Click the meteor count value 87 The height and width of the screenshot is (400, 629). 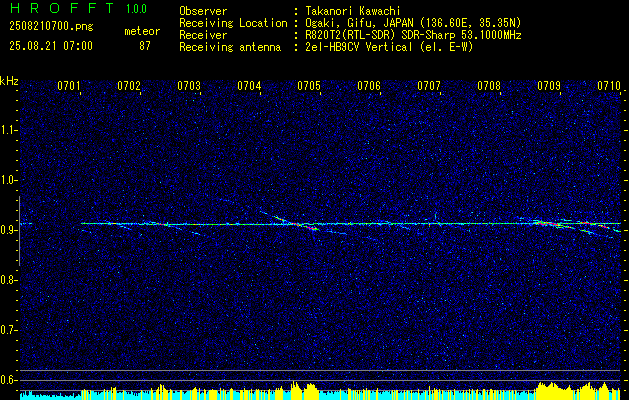click(x=144, y=46)
